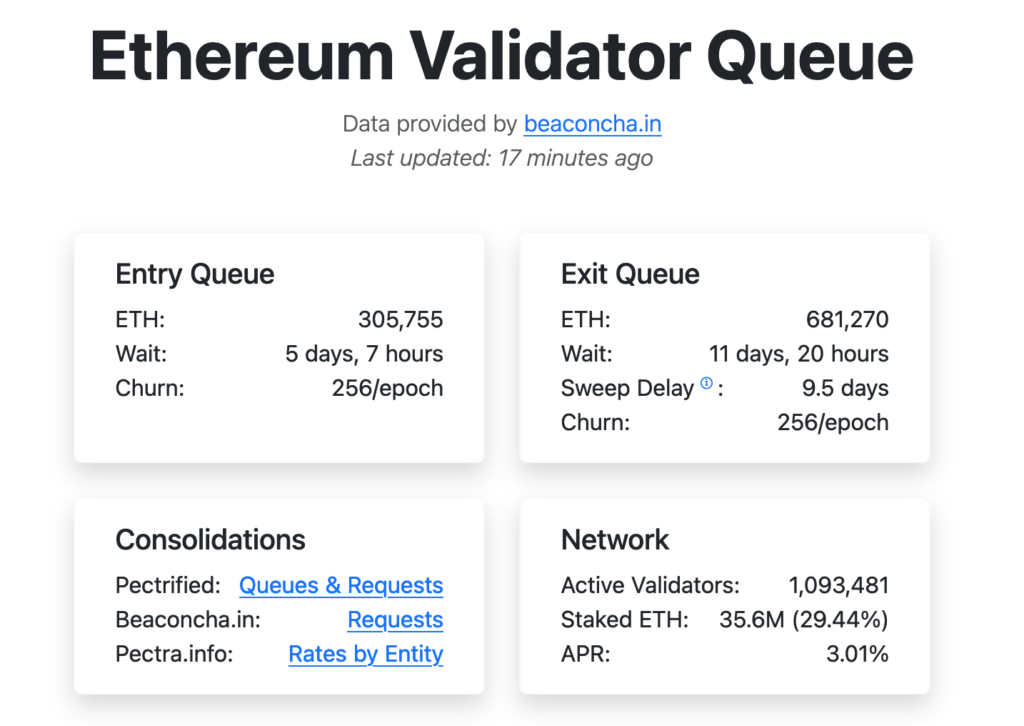Select the Ethereum Validator Queue page title
Screen dimensions: 1024x726
tap(501, 57)
